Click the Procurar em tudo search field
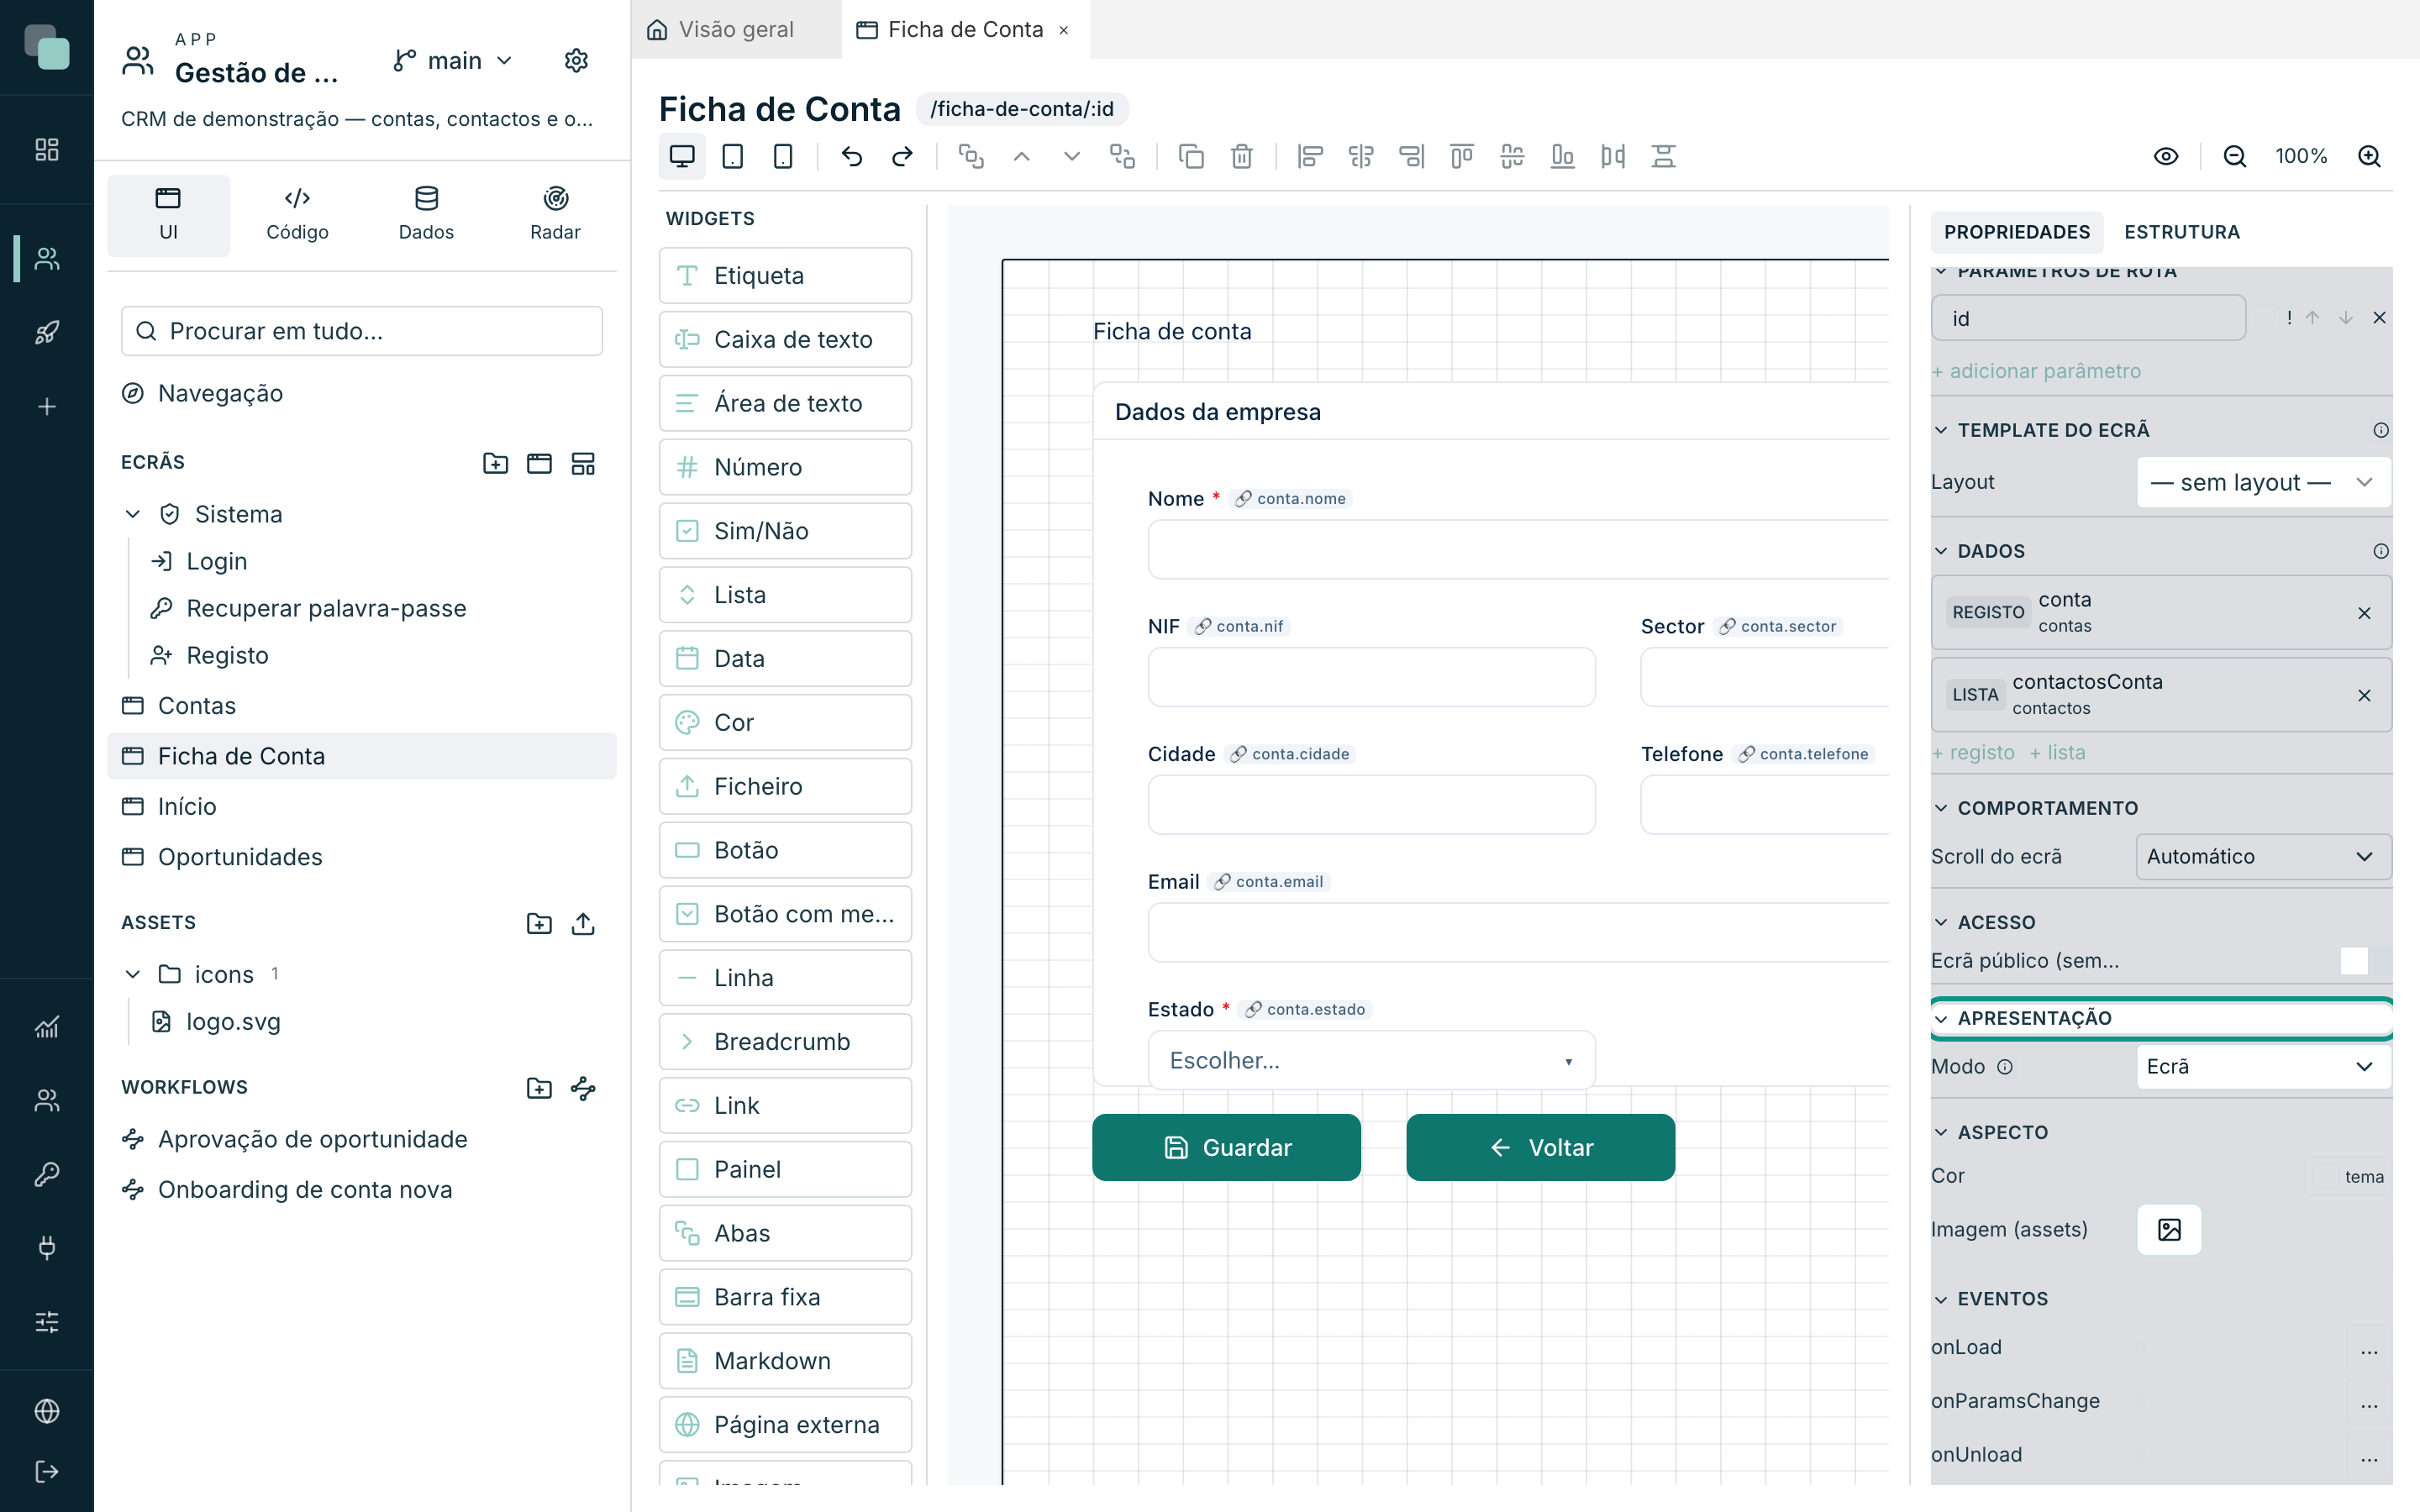Image resolution: width=2420 pixels, height=1512 pixels. point(362,331)
